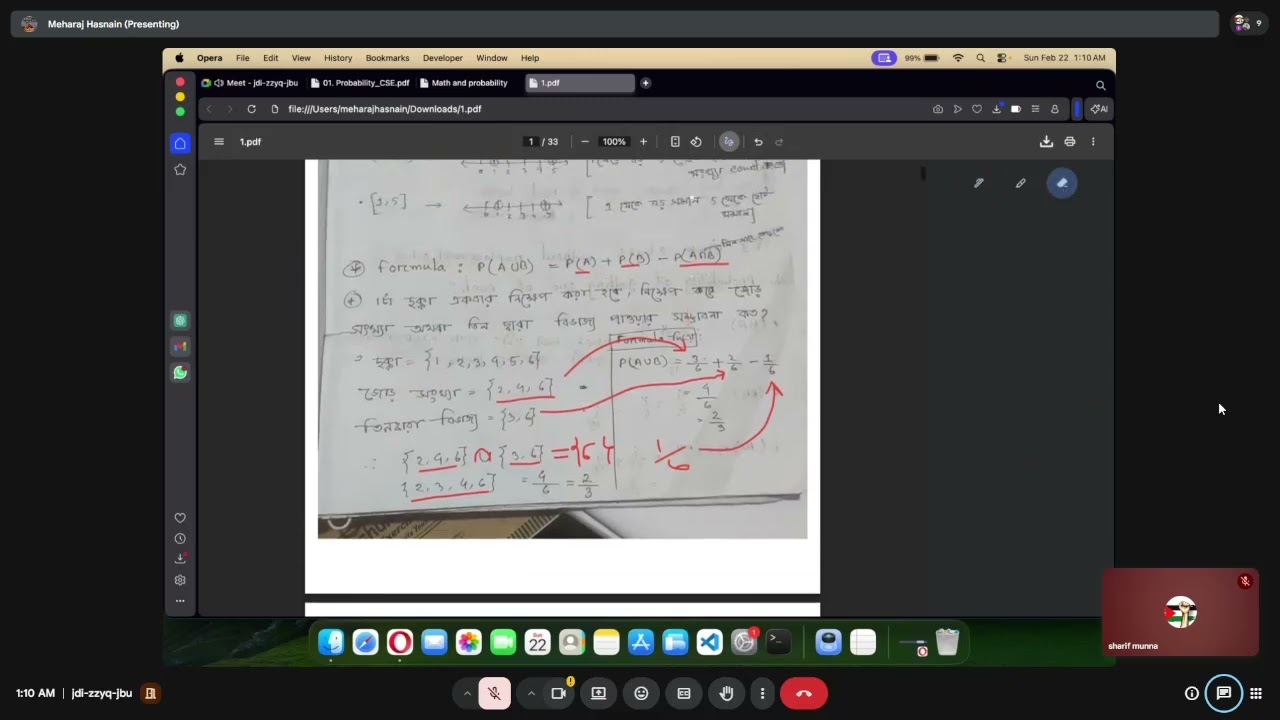Click the fit to page icon

[675, 142]
